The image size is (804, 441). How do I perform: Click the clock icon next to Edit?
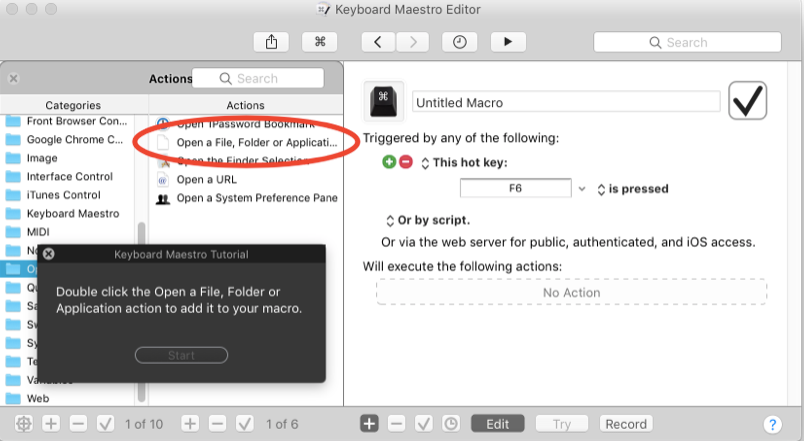click(x=451, y=424)
